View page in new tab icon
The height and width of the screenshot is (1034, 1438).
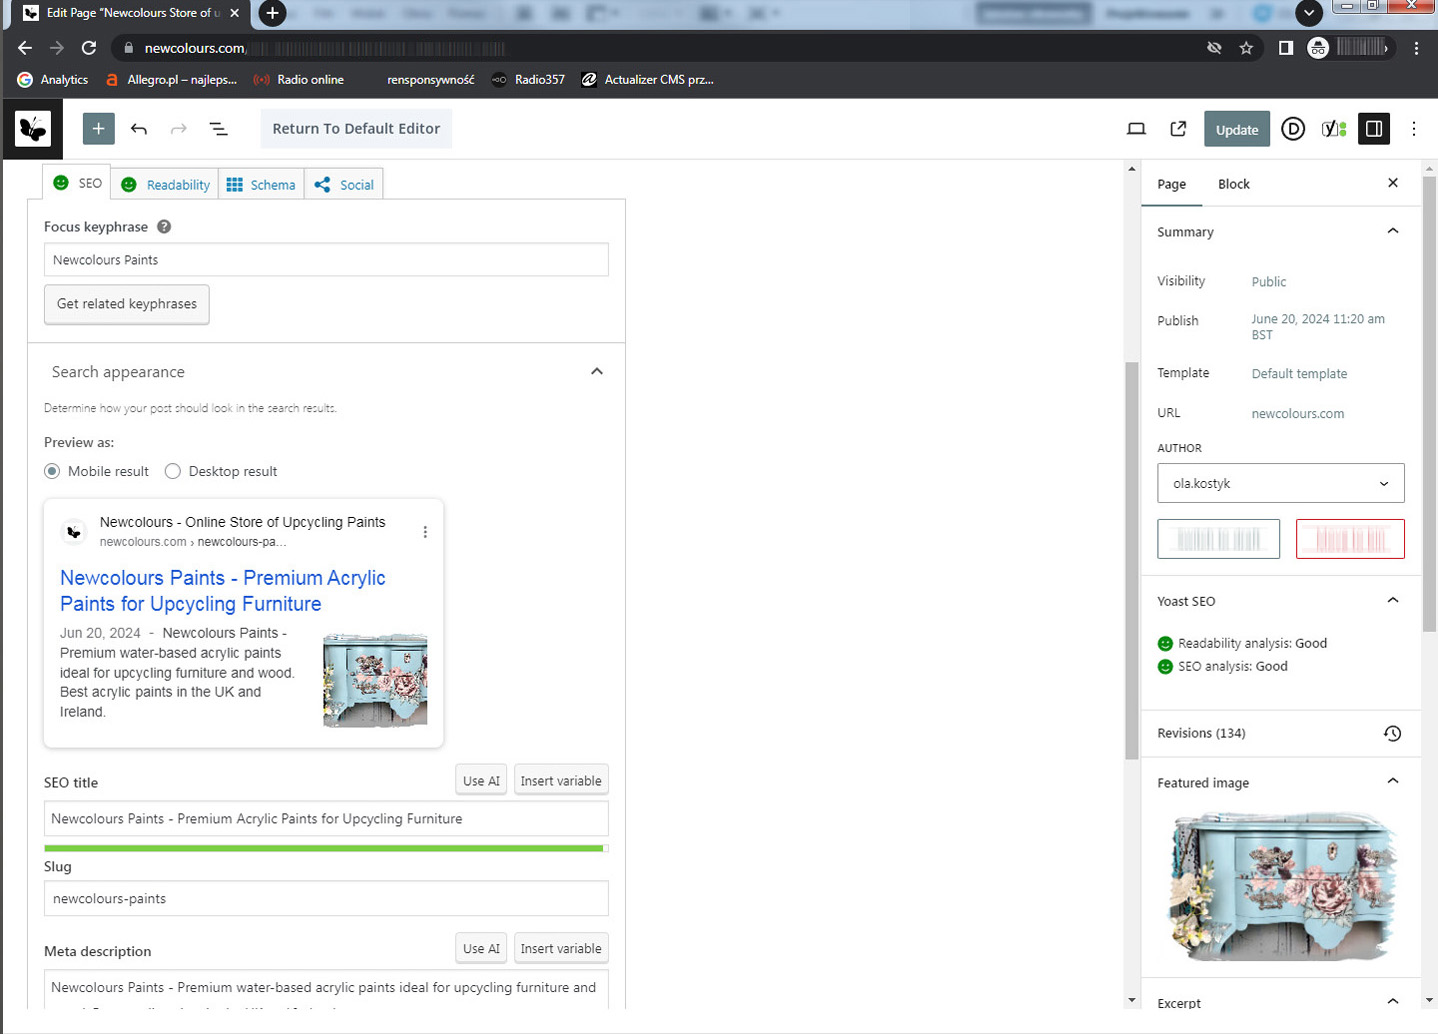[x=1178, y=129]
